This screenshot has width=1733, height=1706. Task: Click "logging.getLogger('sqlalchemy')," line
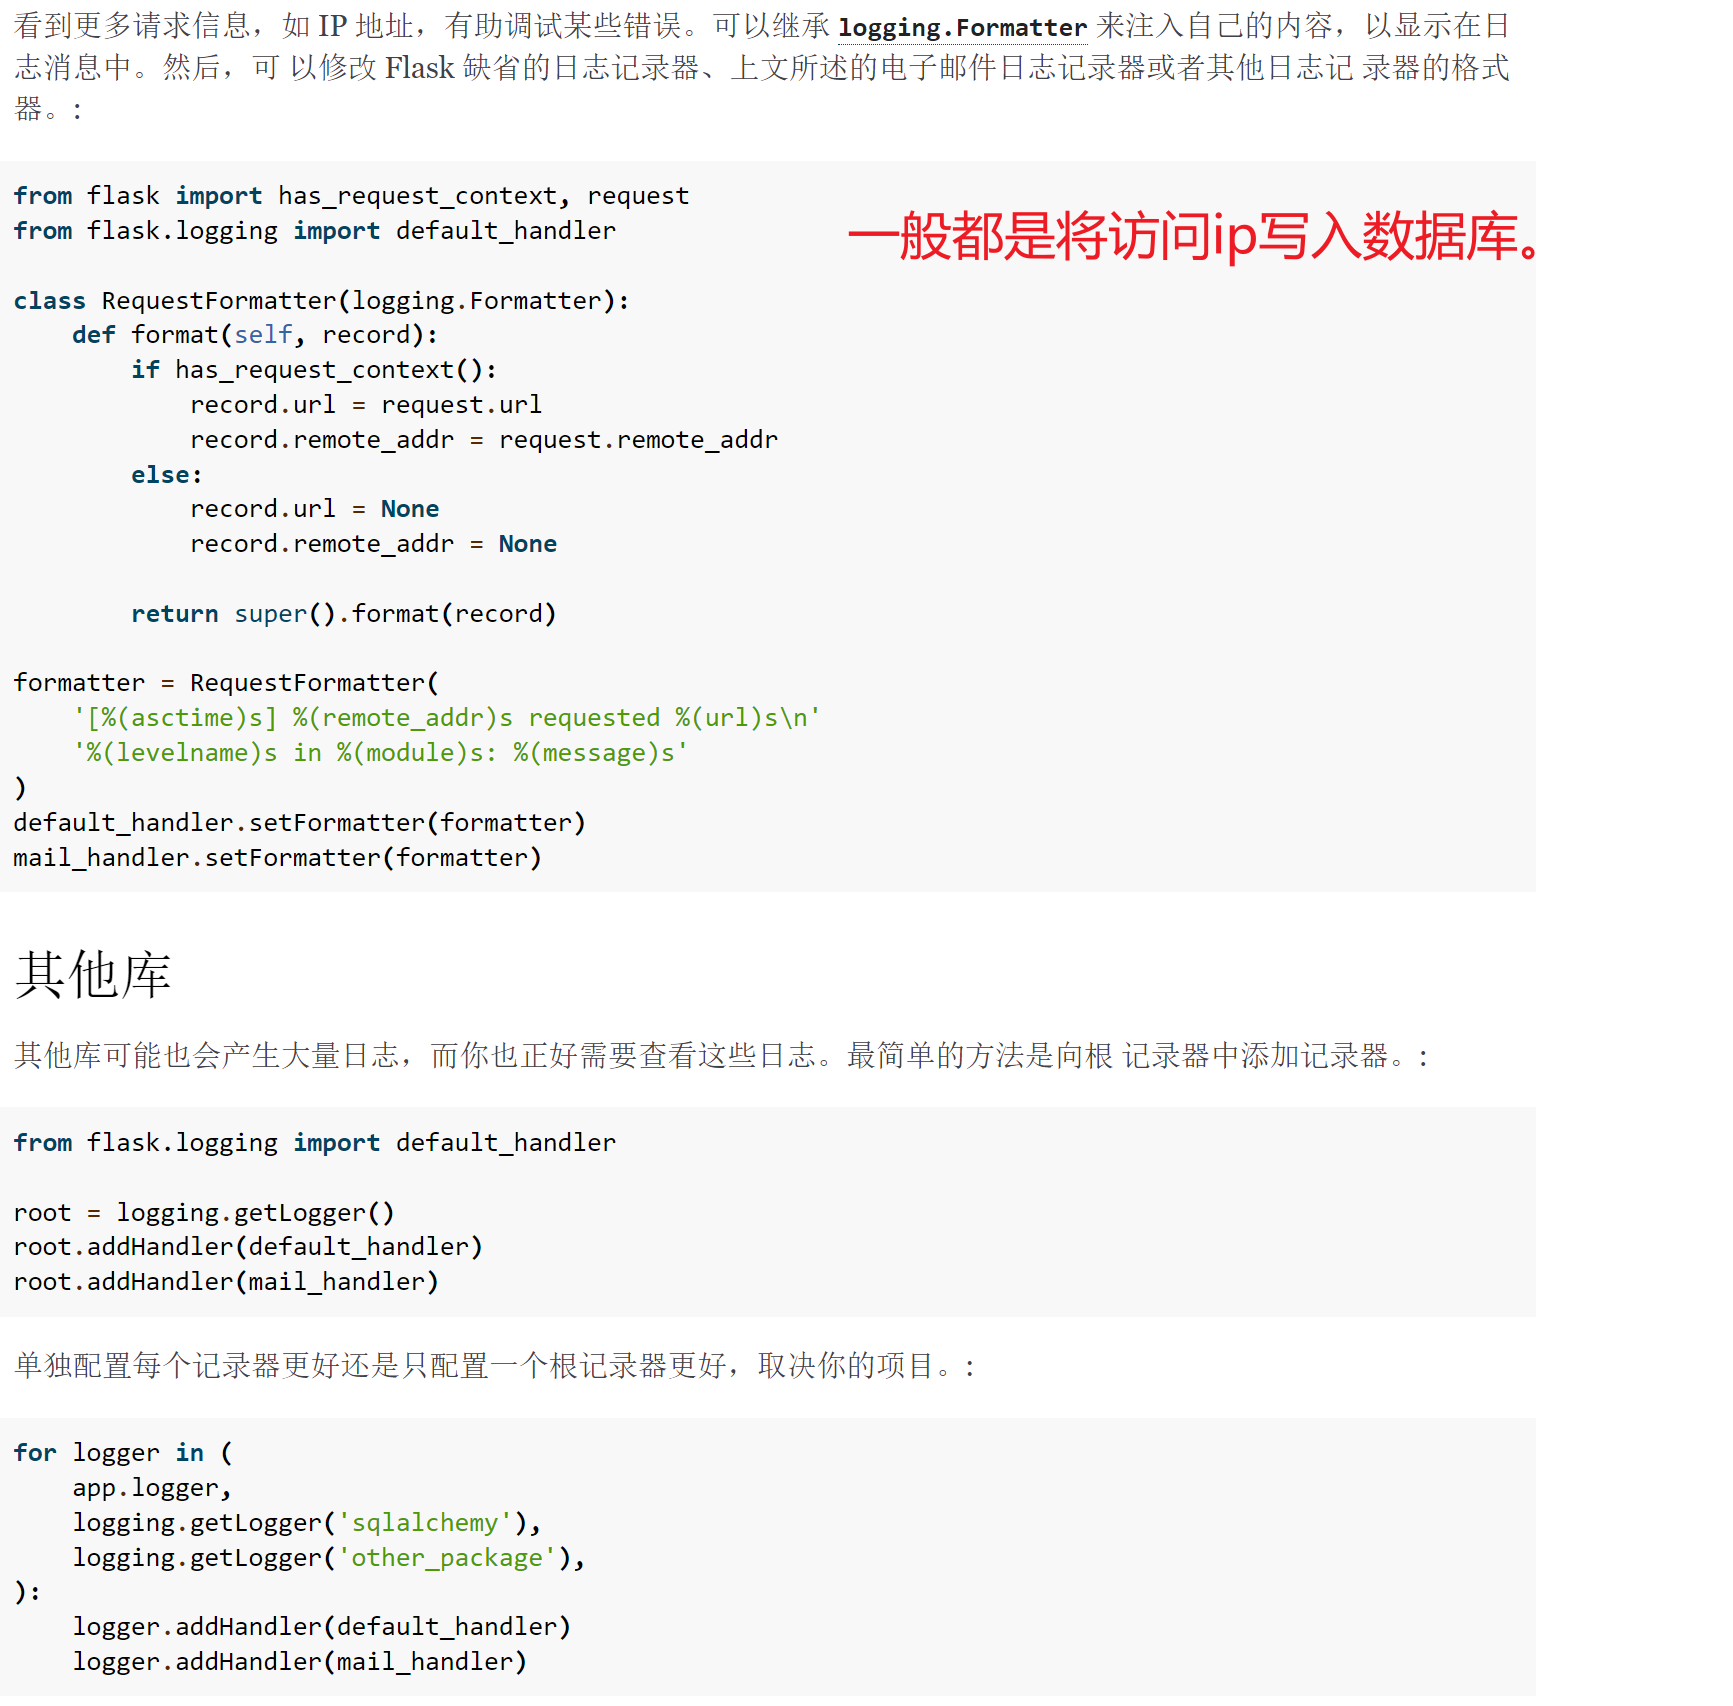307,1523
